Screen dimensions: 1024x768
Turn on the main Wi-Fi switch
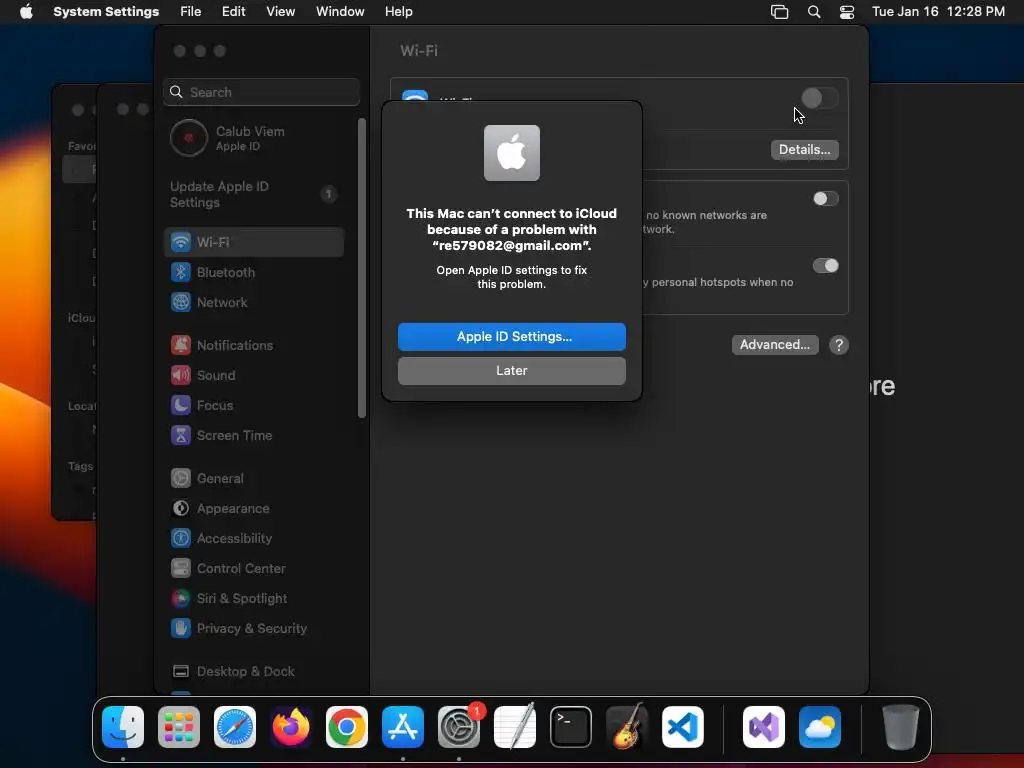pos(820,99)
